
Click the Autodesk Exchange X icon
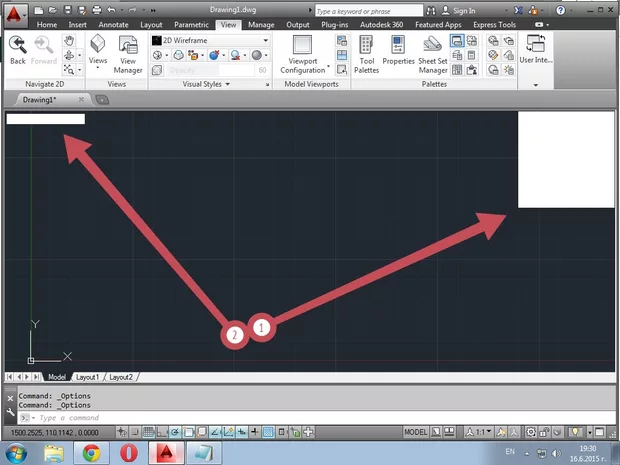(518, 11)
